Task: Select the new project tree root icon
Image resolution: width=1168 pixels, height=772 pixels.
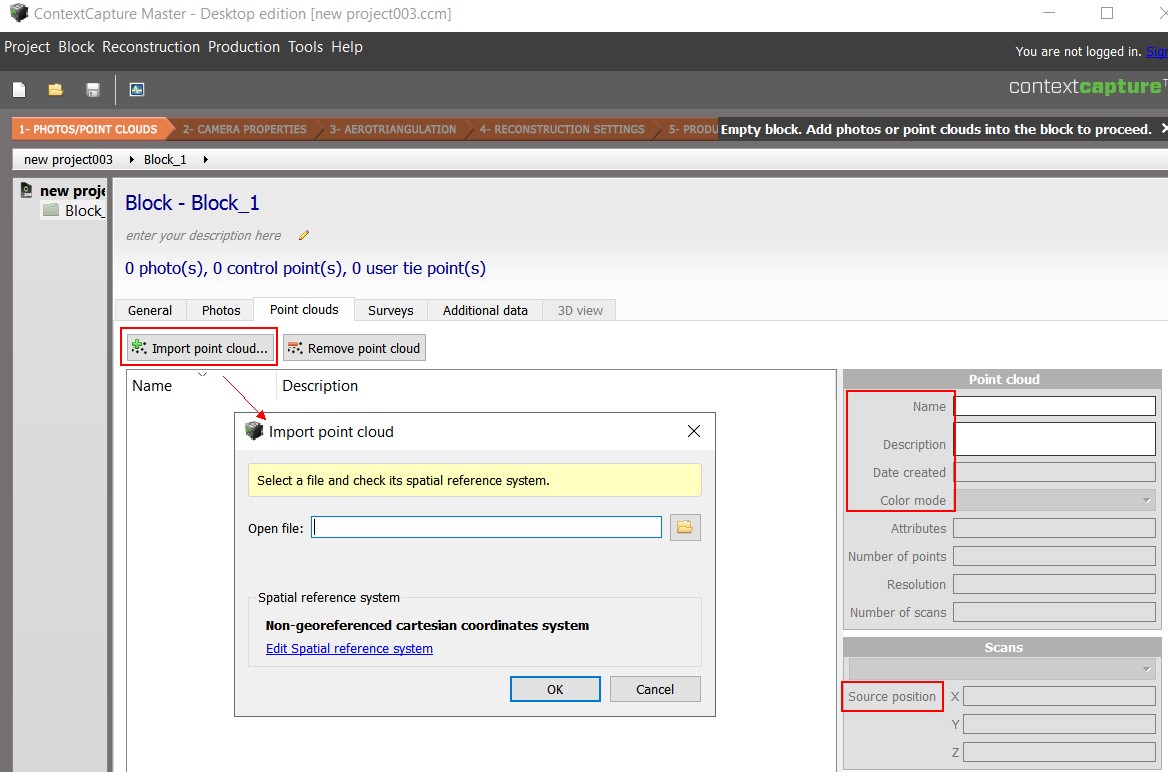Action: pos(26,191)
